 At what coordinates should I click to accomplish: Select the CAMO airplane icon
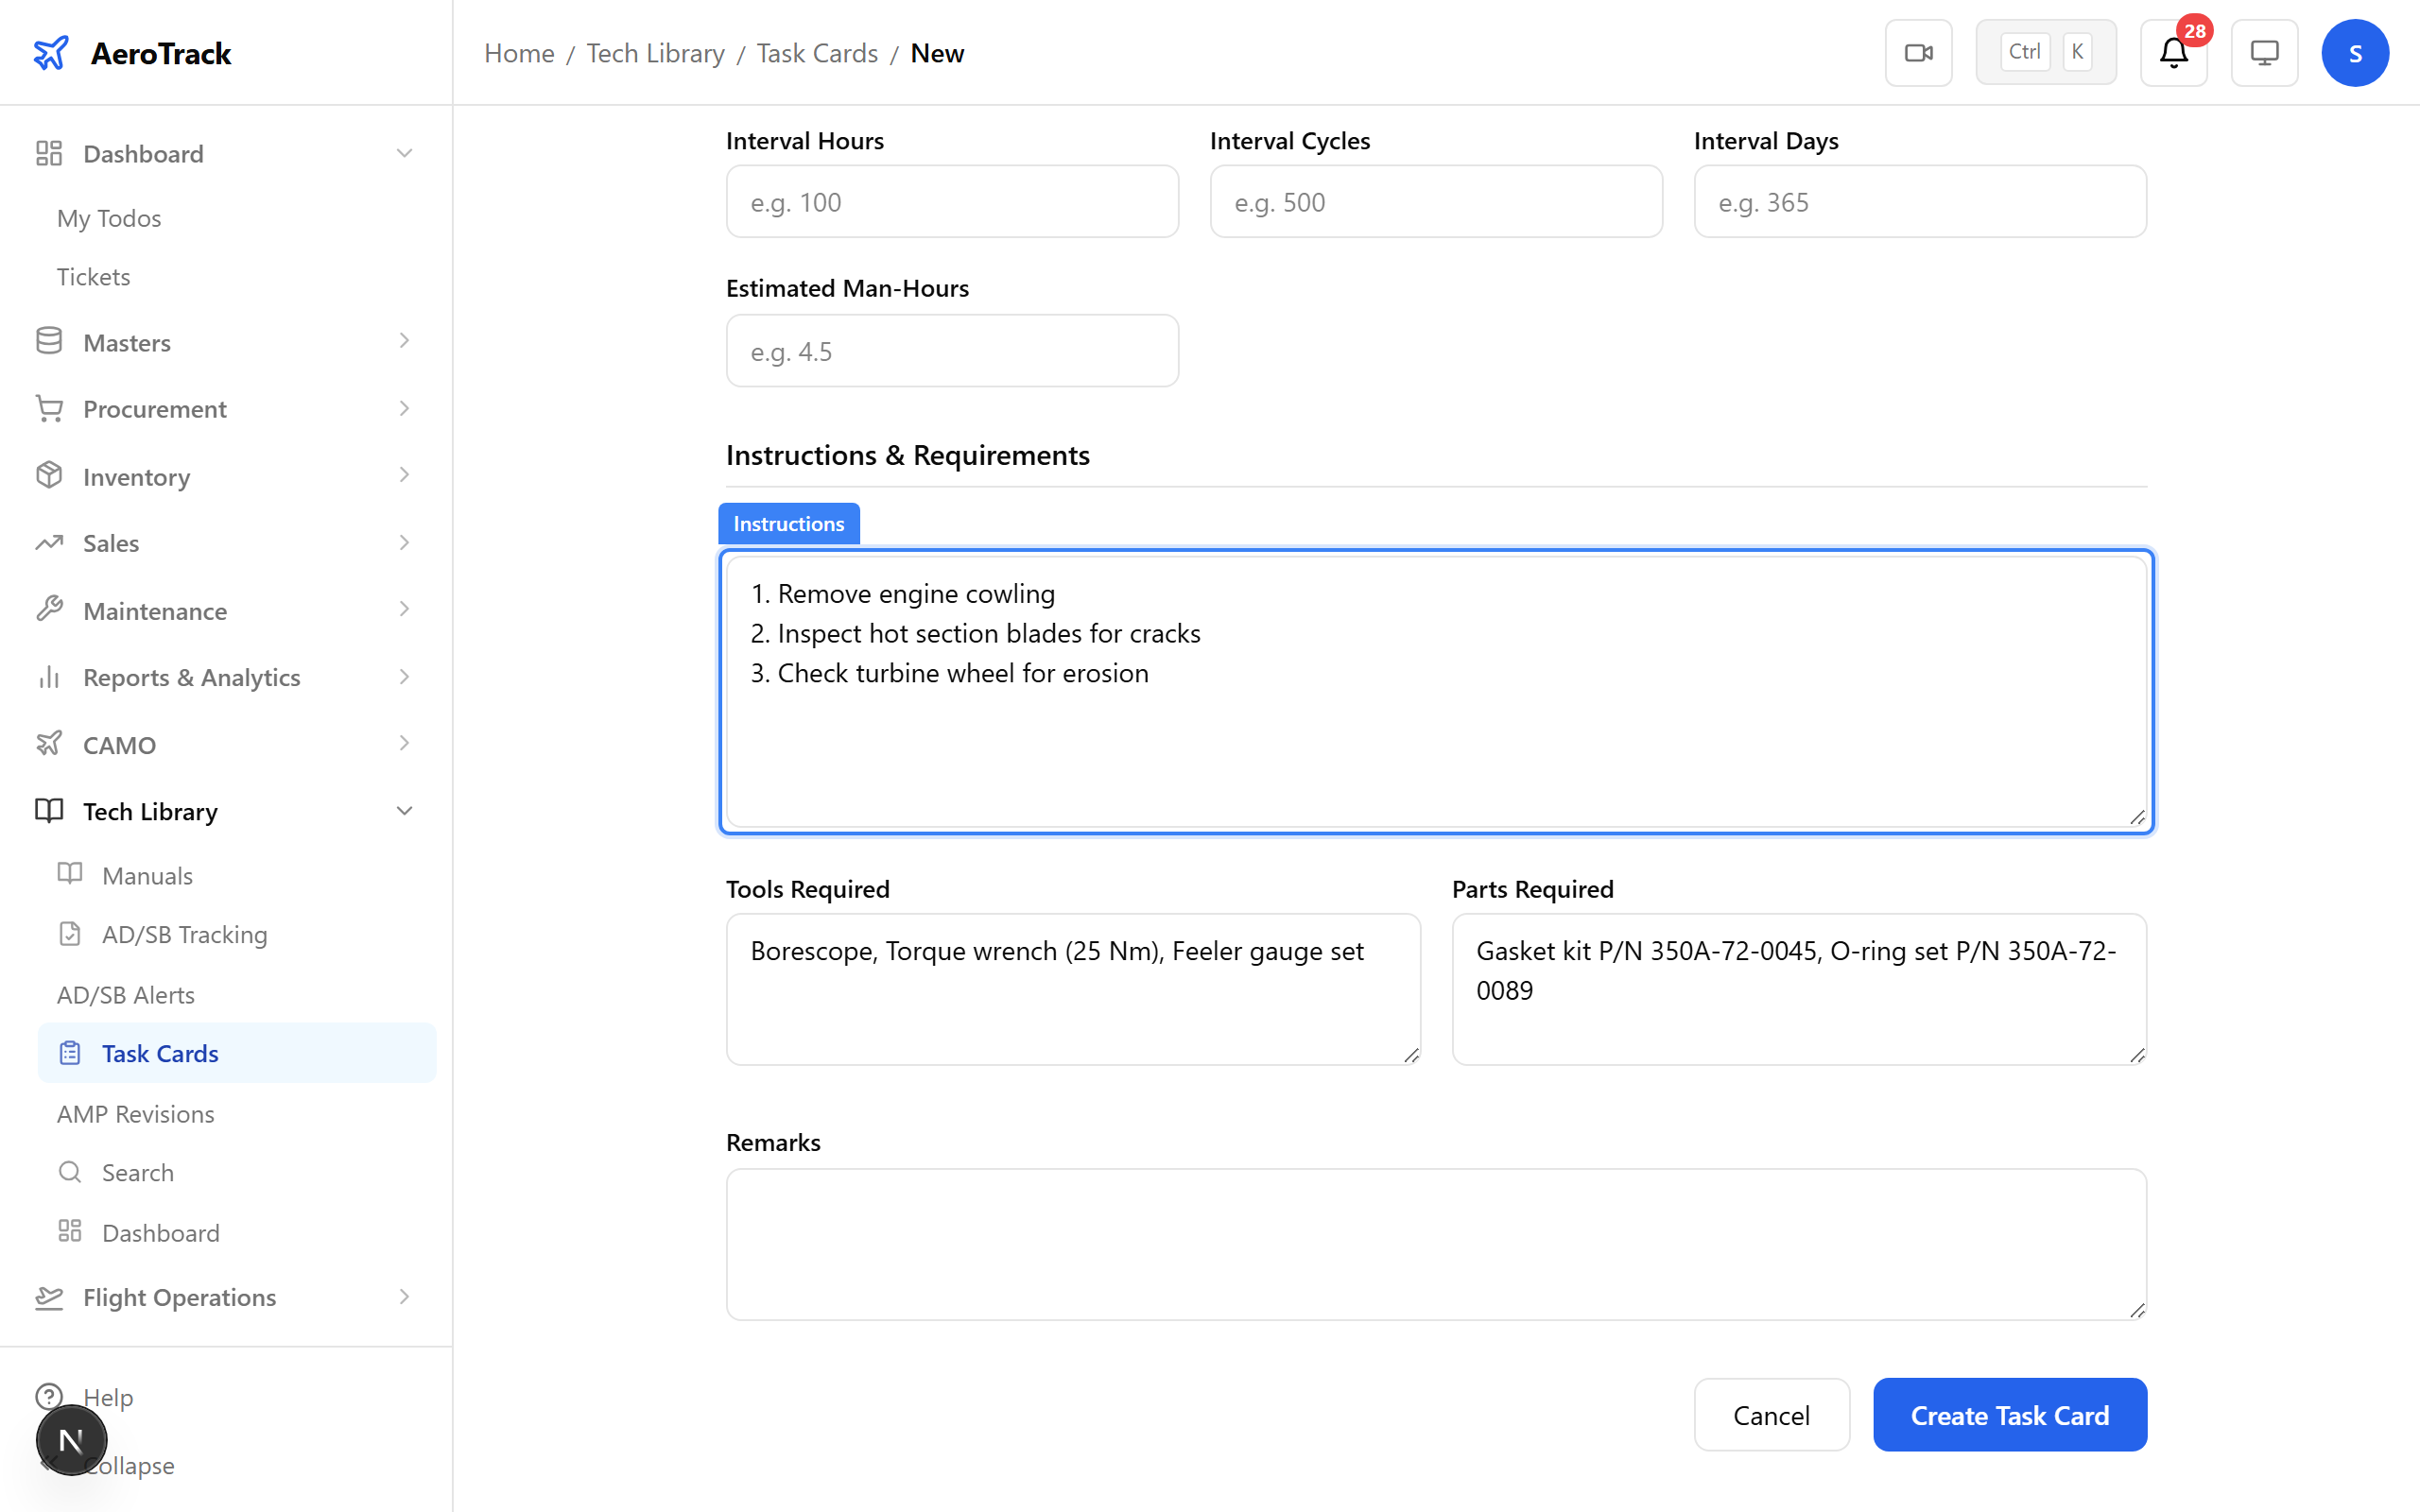coord(49,744)
